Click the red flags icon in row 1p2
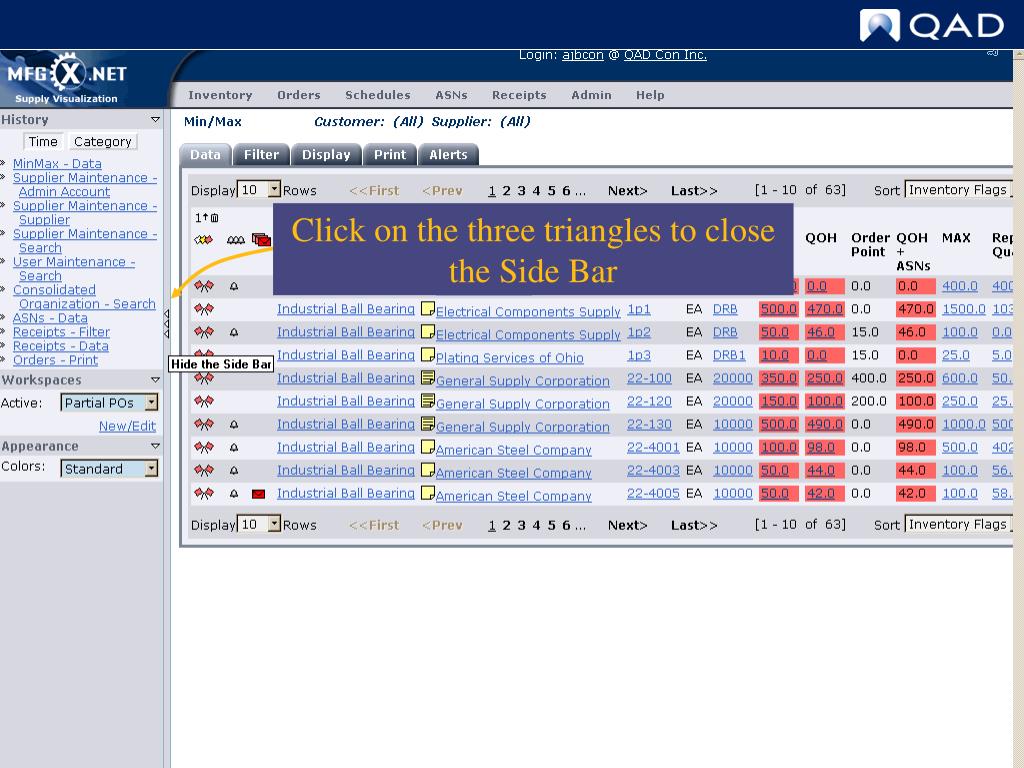The height and width of the screenshot is (768, 1024). tap(204, 332)
